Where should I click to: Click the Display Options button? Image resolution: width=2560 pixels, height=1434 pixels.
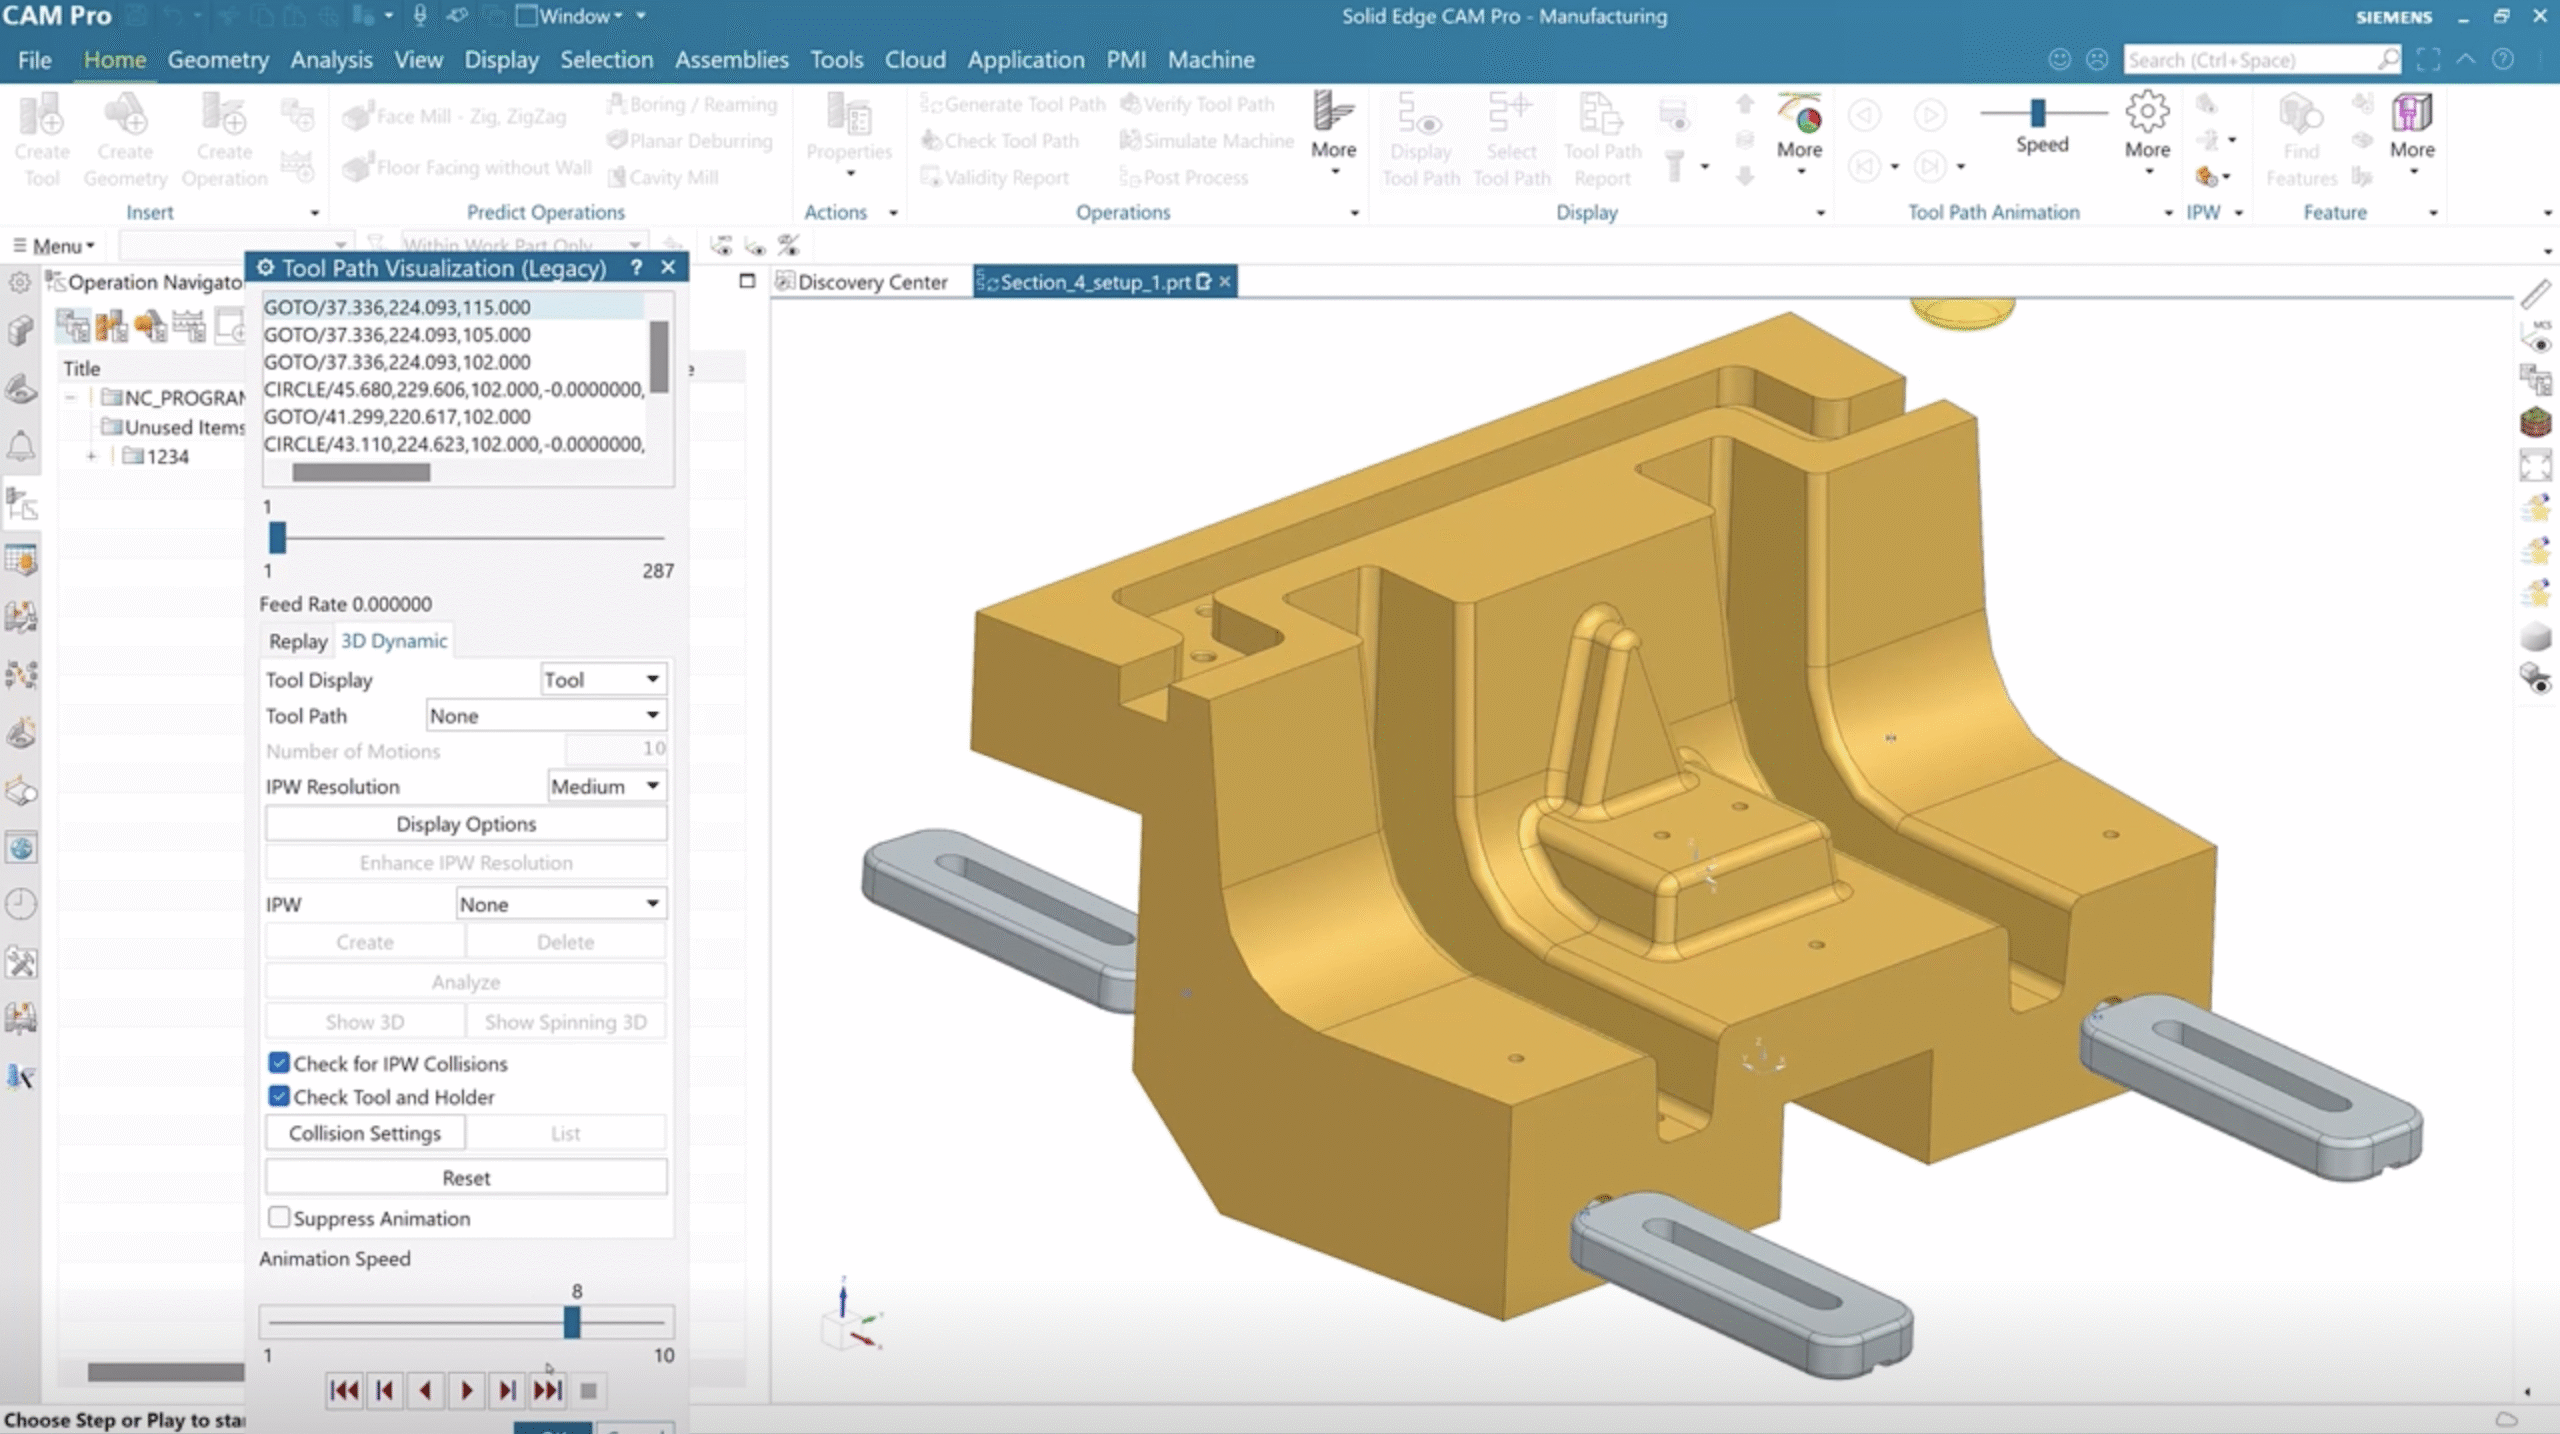pyautogui.click(x=465, y=823)
